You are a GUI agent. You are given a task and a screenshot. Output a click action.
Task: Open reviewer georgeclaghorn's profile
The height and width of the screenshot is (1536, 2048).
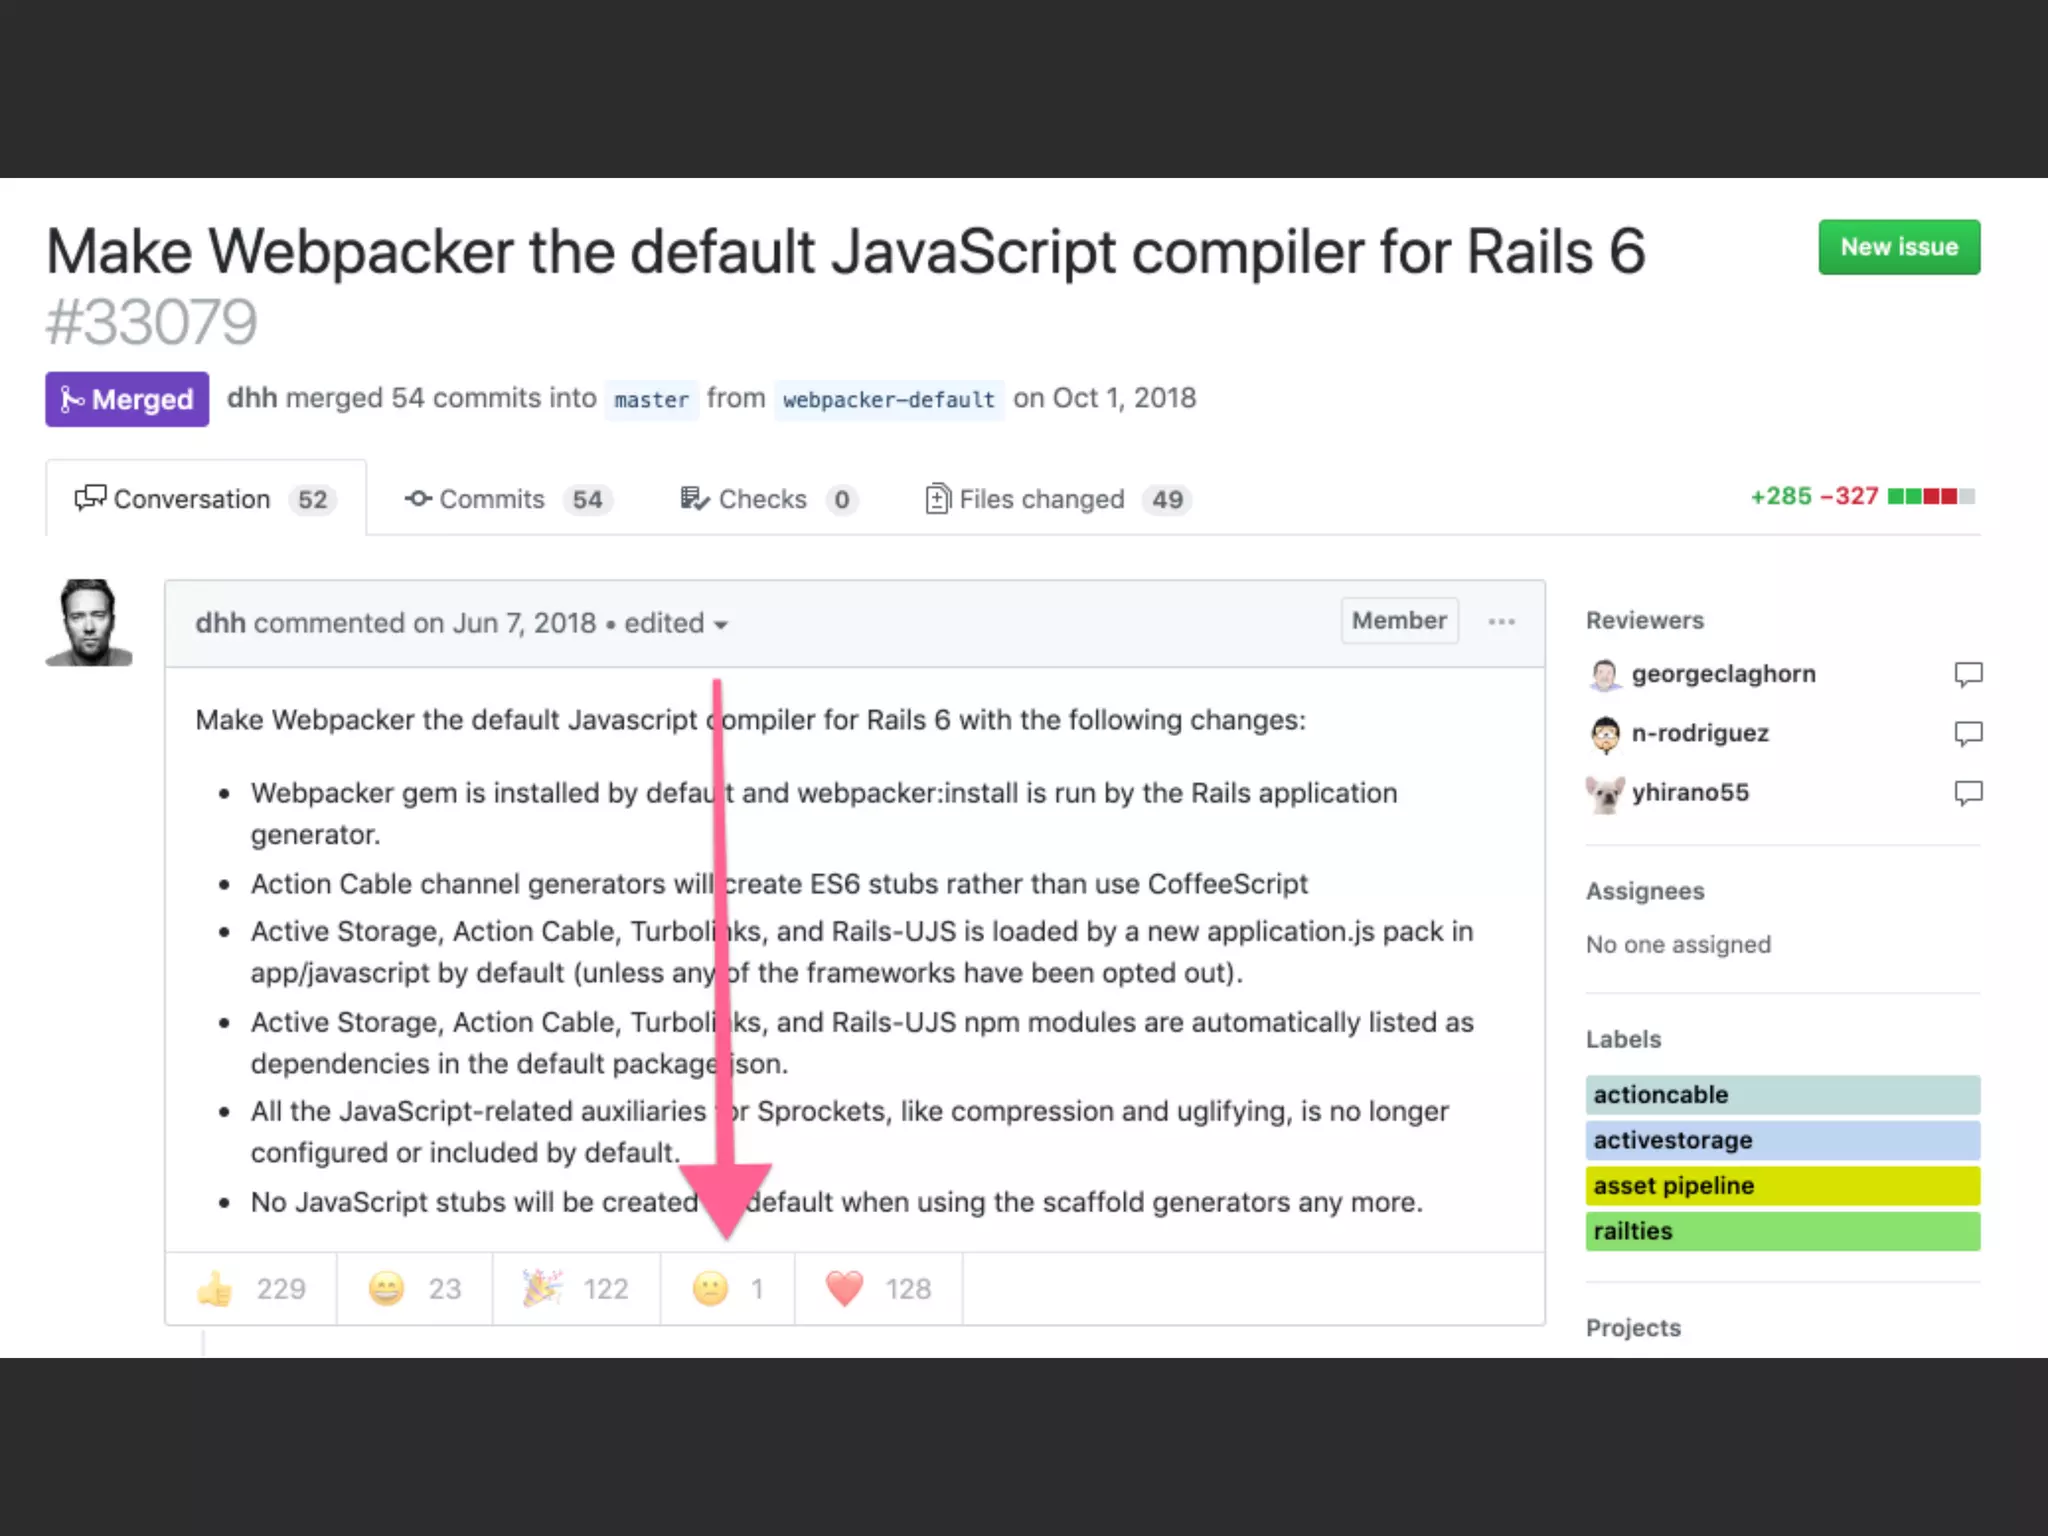click(1723, 674)
